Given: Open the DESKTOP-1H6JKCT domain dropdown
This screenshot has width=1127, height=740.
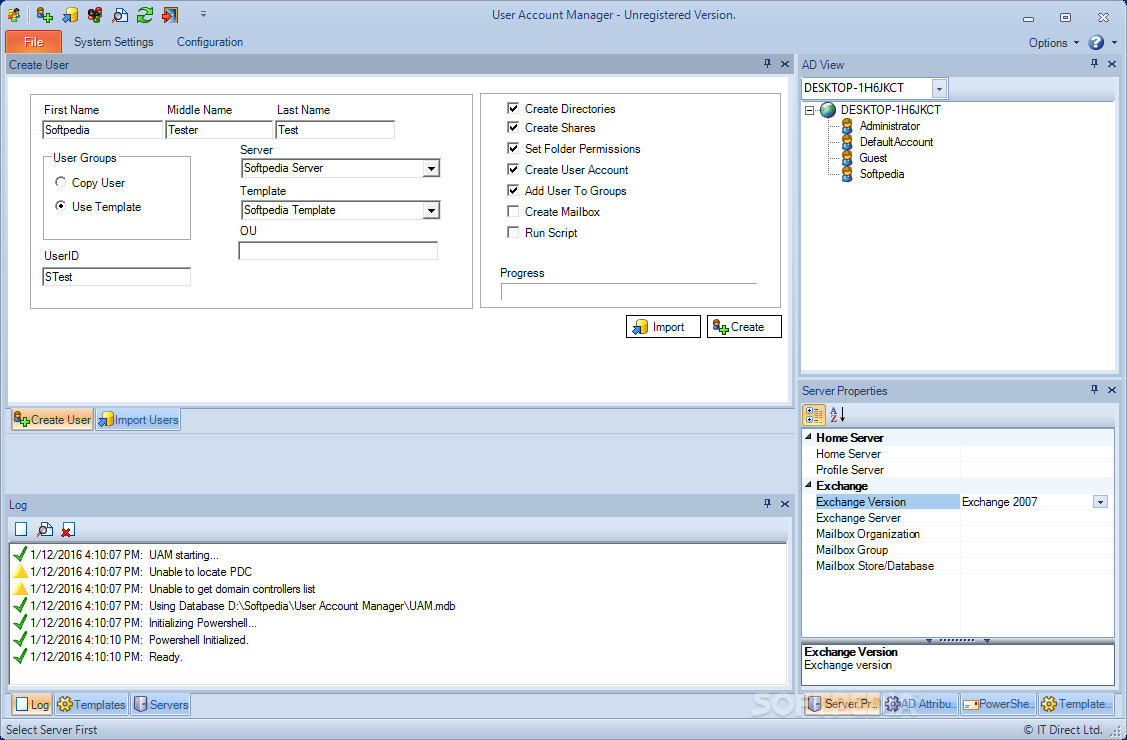Looking at the screenshot, I should [939, 88].
